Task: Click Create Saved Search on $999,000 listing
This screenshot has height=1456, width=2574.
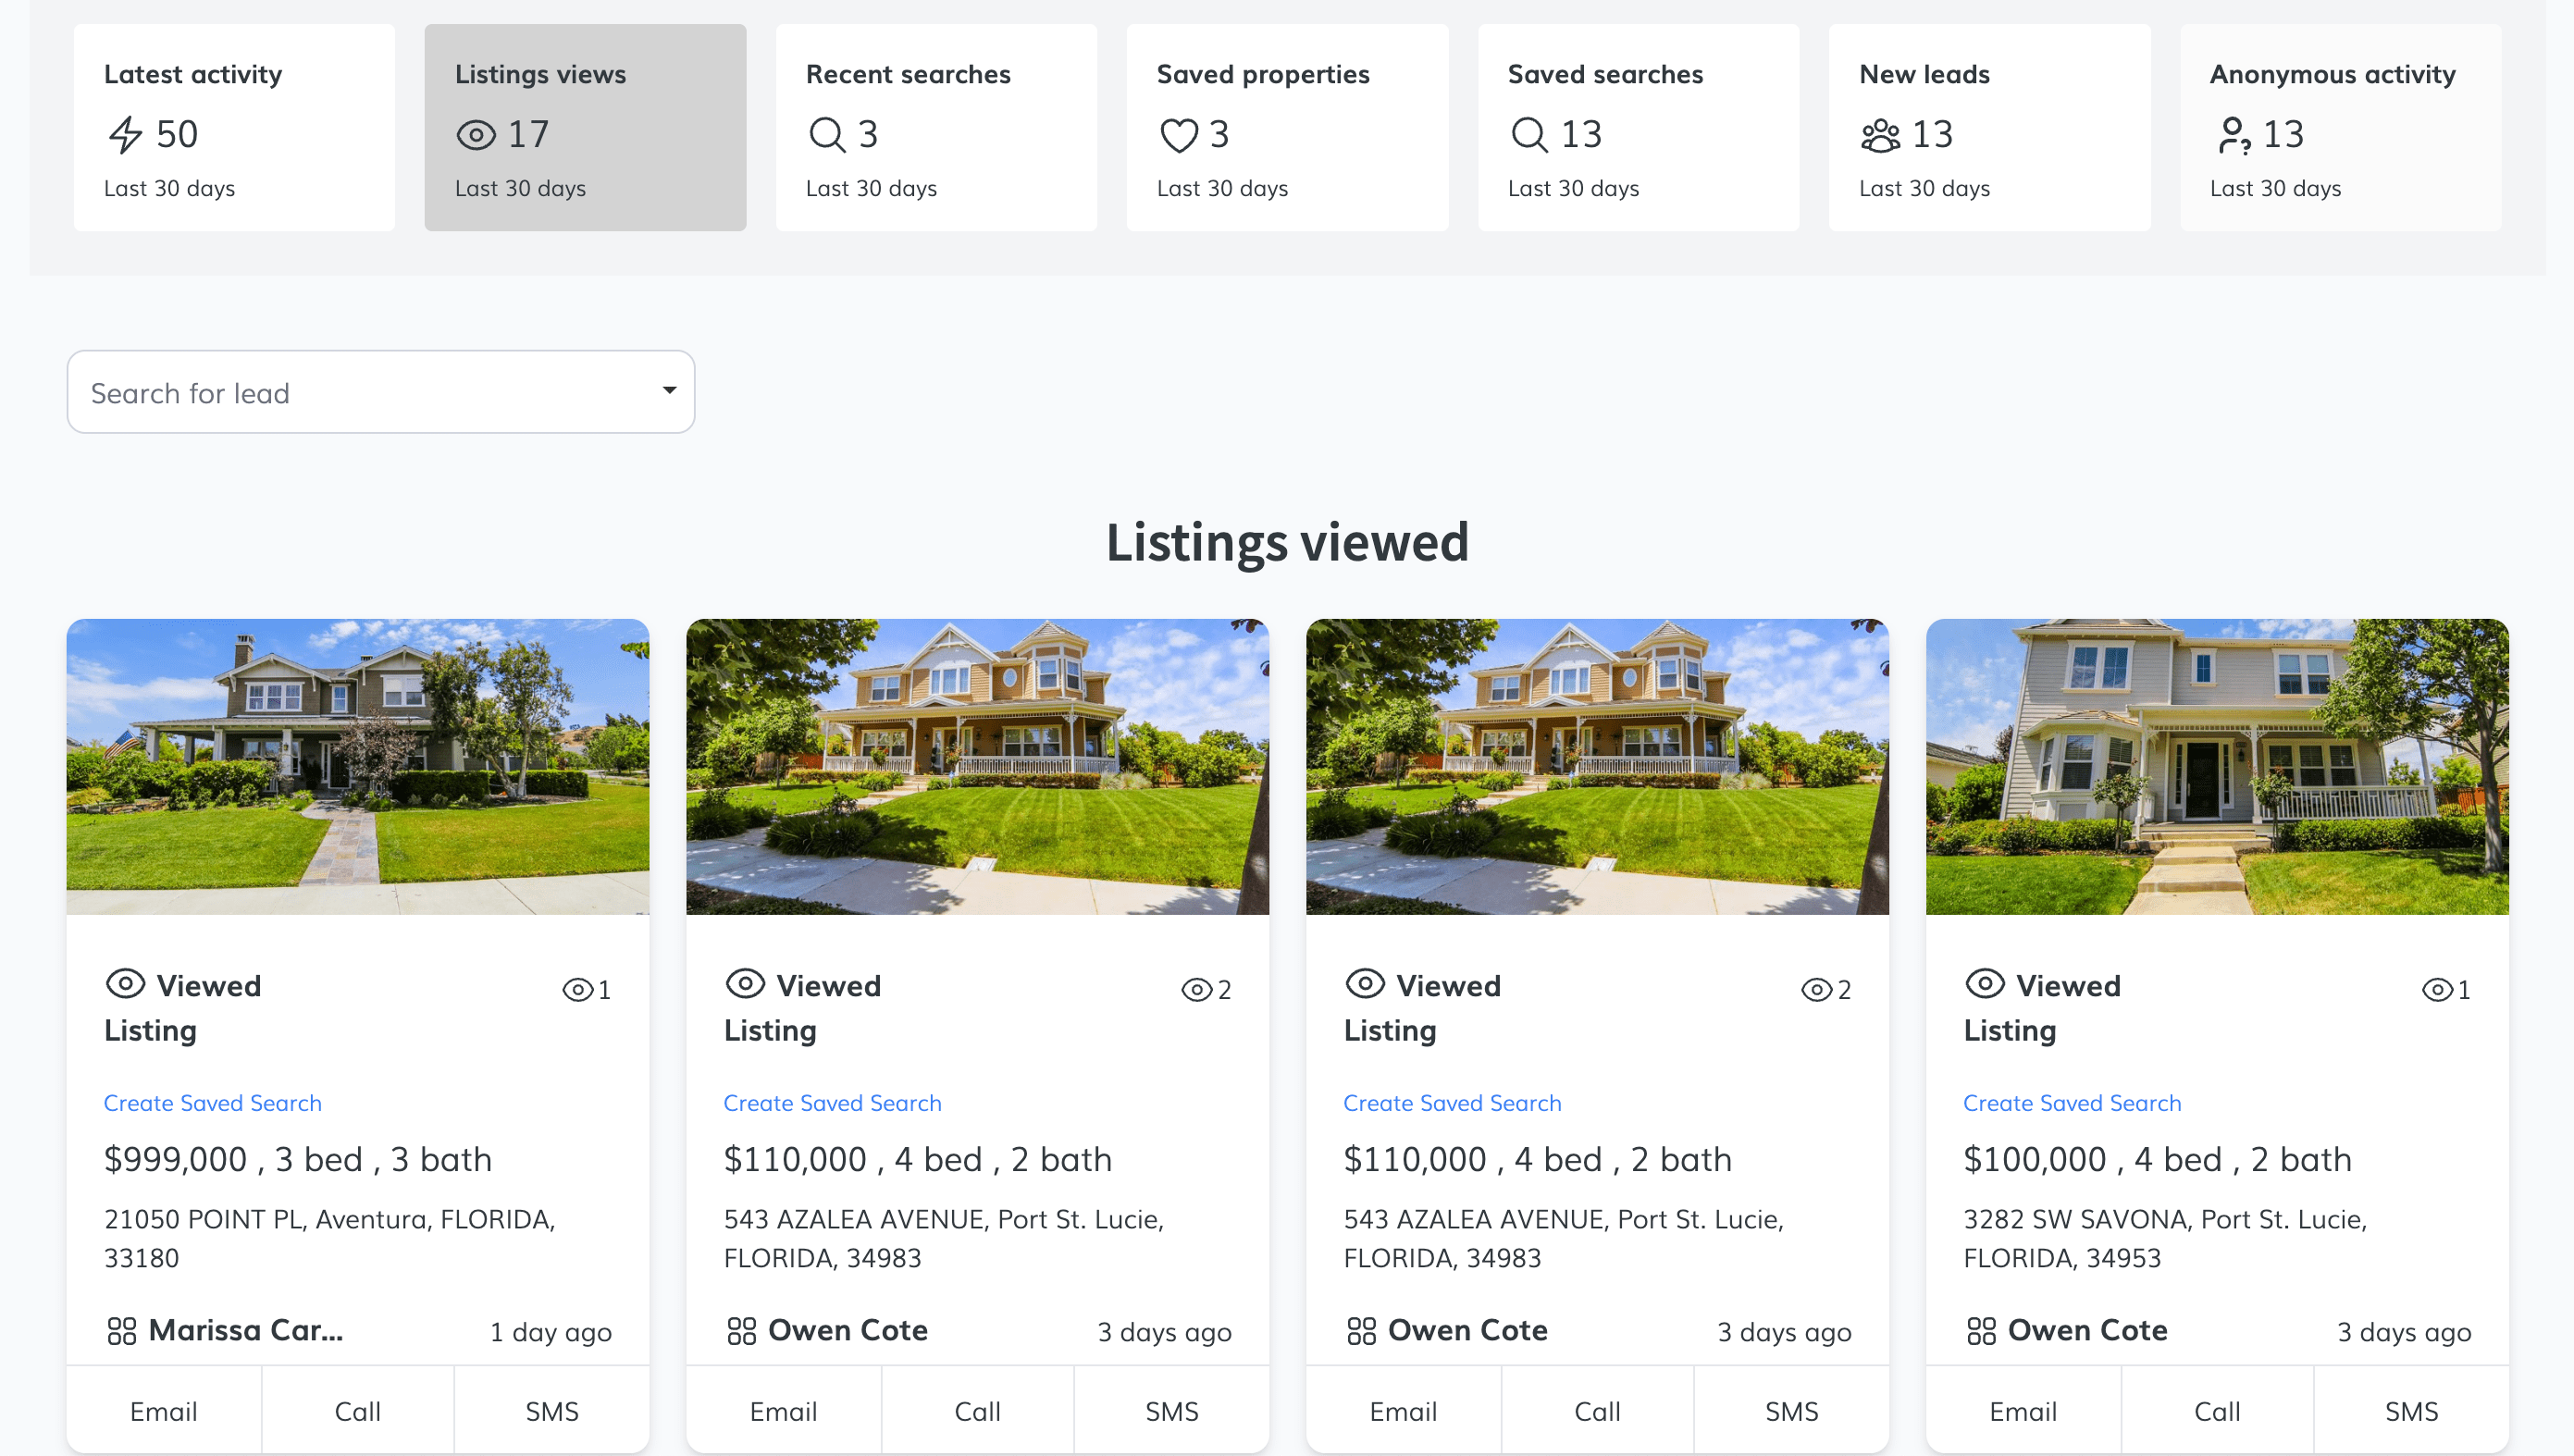Action: click(212, 1103)
